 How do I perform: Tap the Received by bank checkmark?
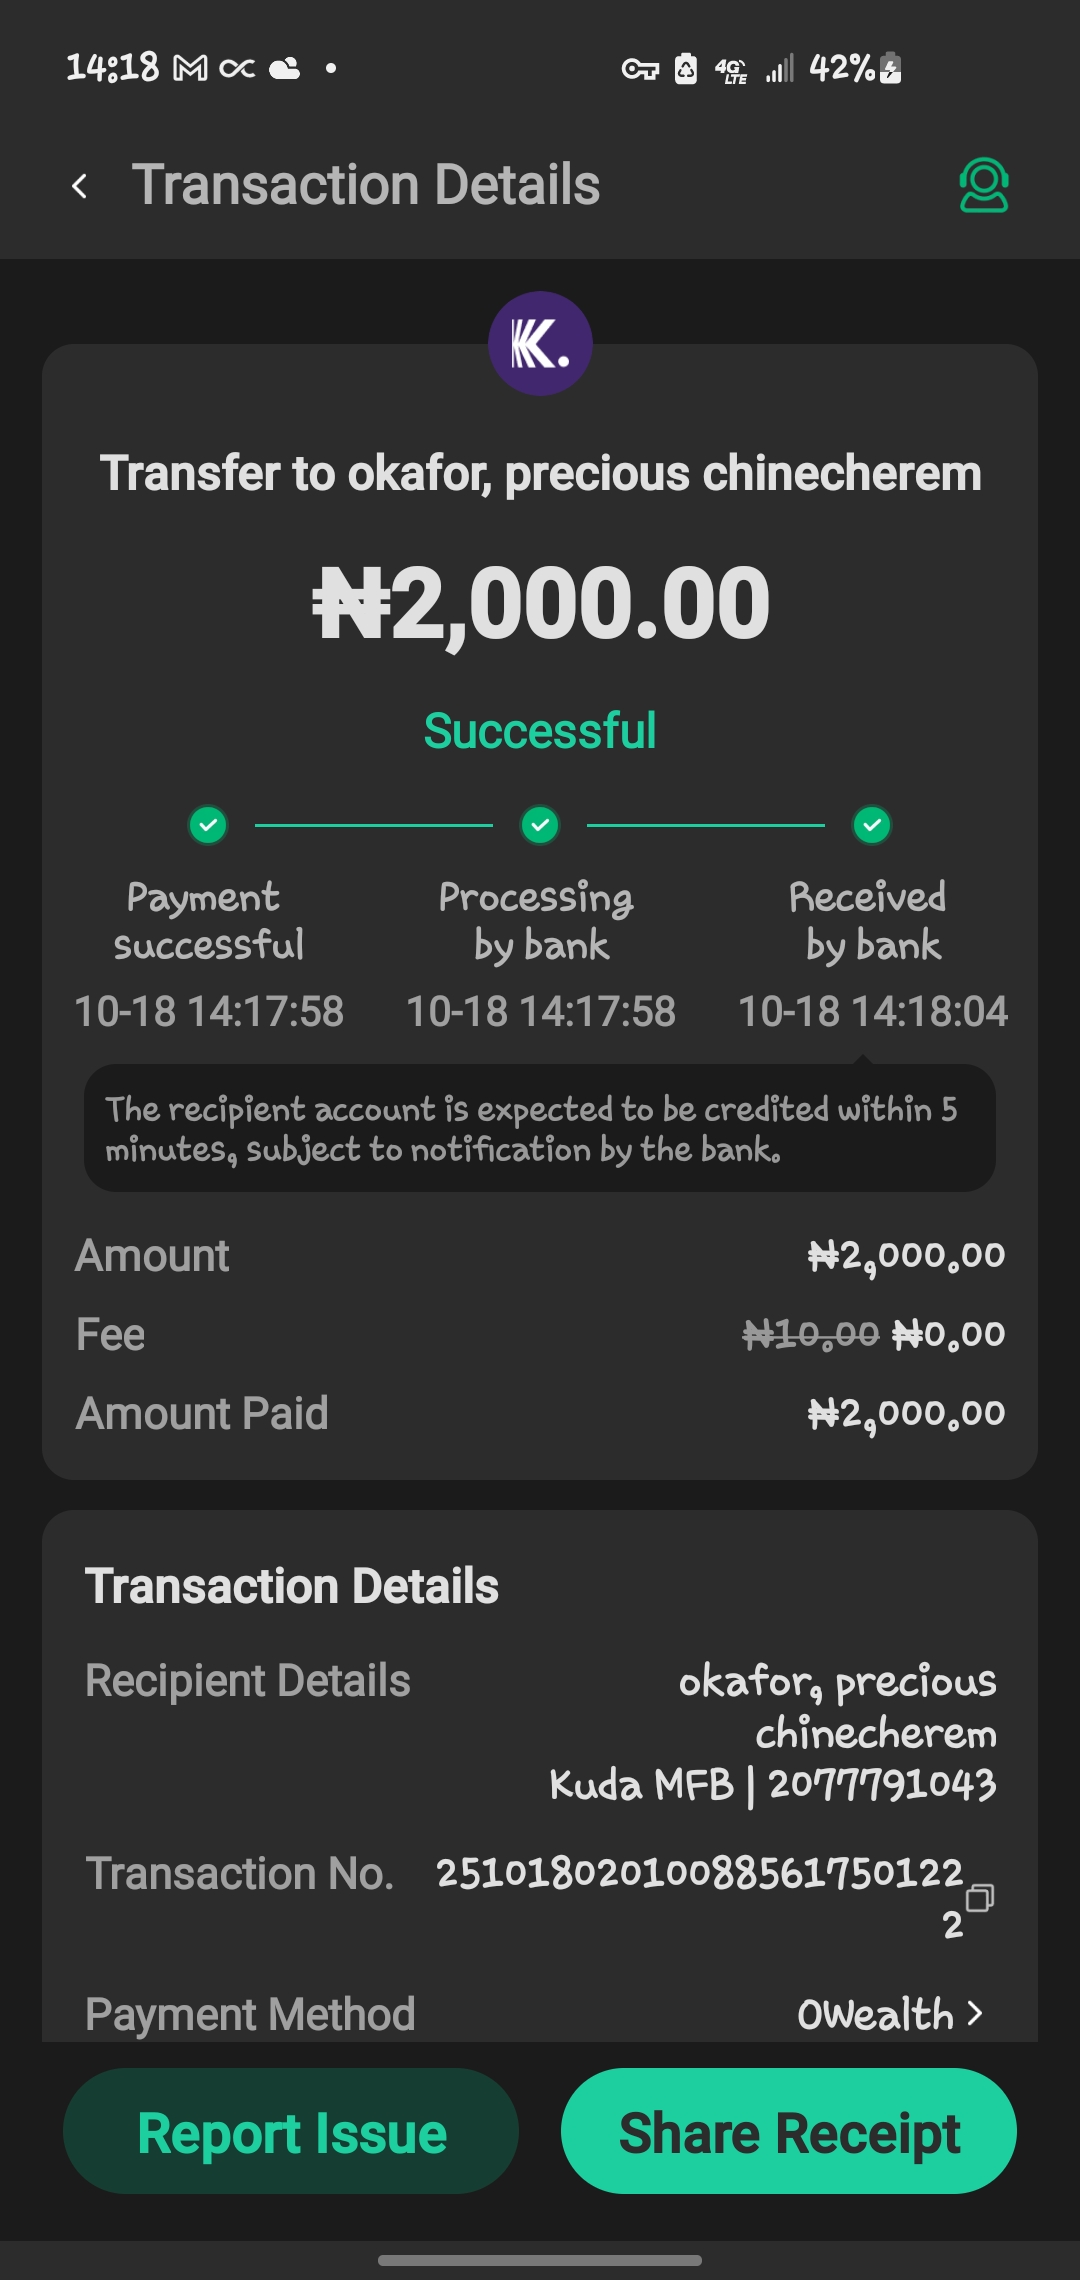click(872, 825)
